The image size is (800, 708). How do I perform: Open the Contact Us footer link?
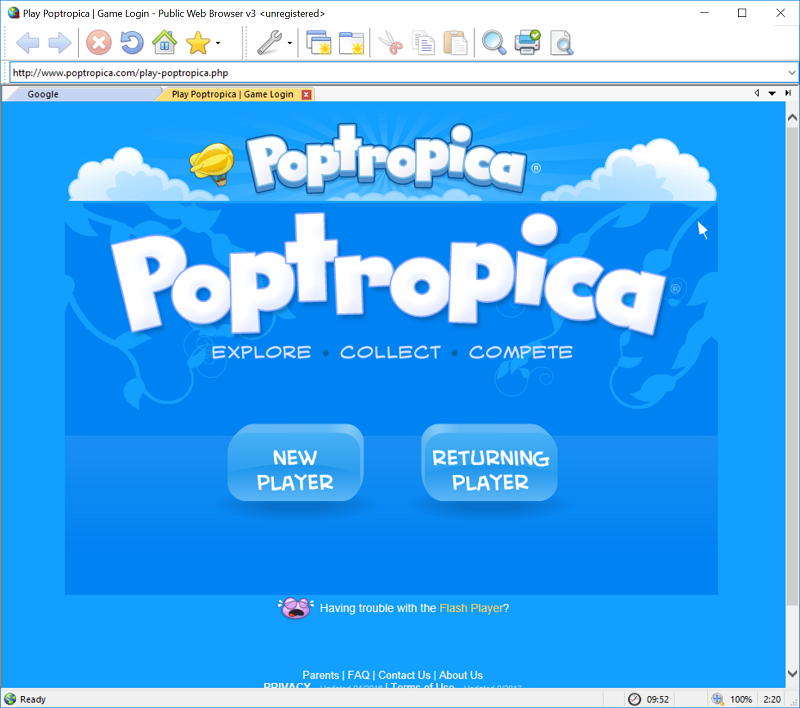(x=404, y=675)
